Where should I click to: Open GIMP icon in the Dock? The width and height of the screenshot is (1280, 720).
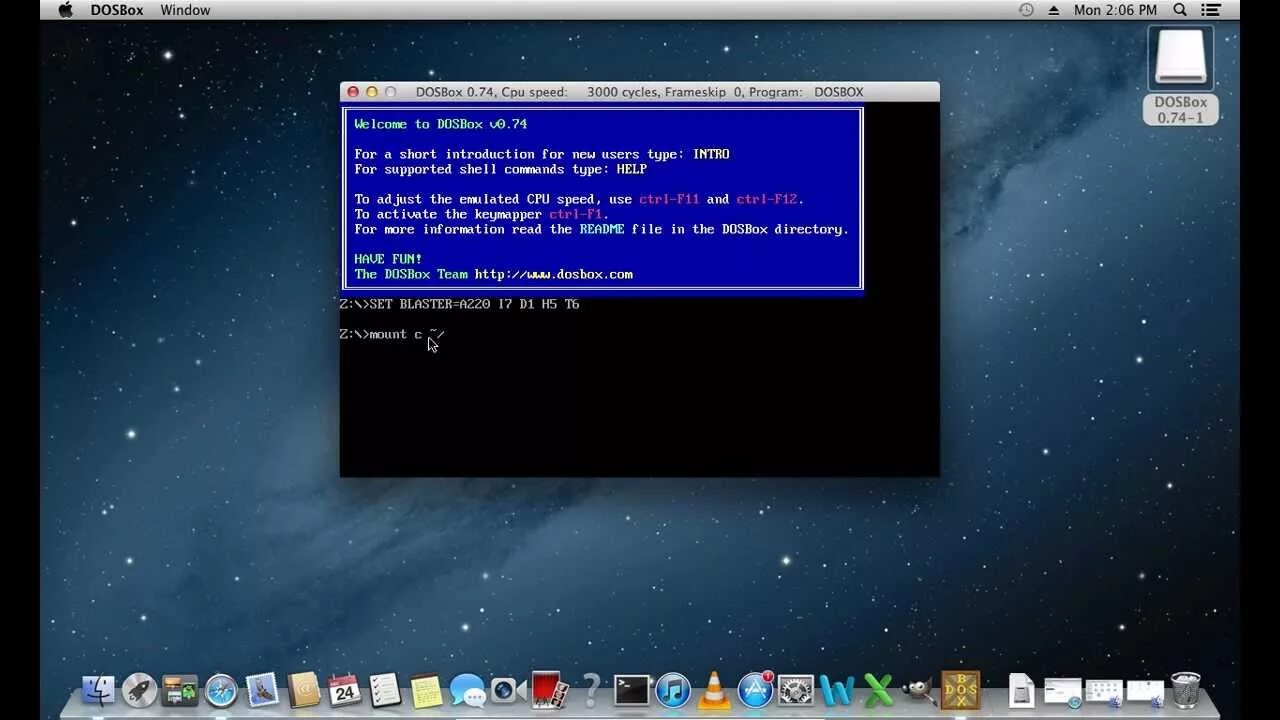tap(919, 689)
